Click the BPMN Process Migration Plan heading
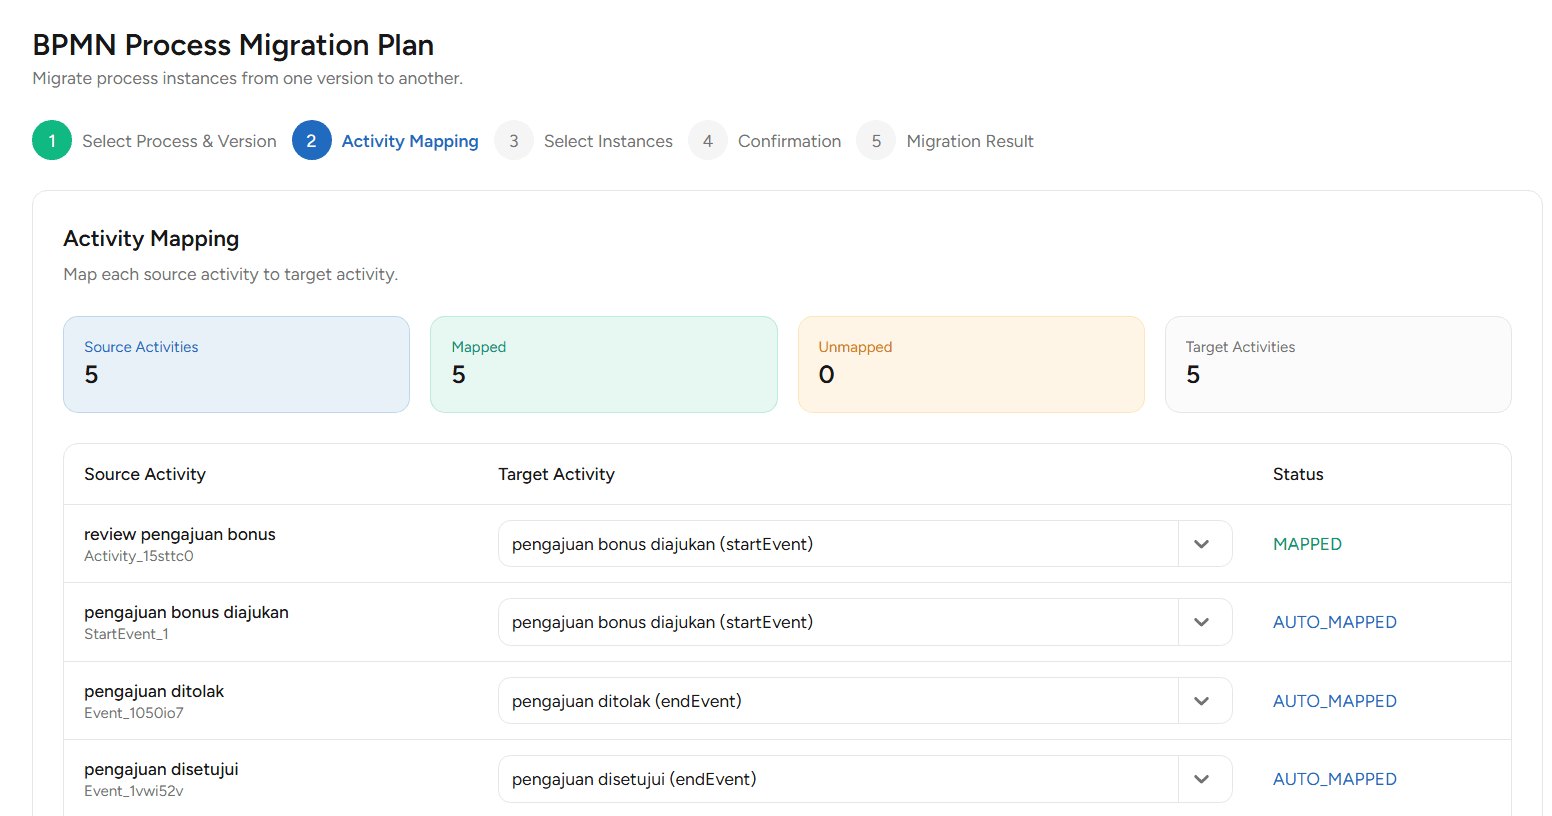Screen dimensions: 1552x816 click(233, 45)
